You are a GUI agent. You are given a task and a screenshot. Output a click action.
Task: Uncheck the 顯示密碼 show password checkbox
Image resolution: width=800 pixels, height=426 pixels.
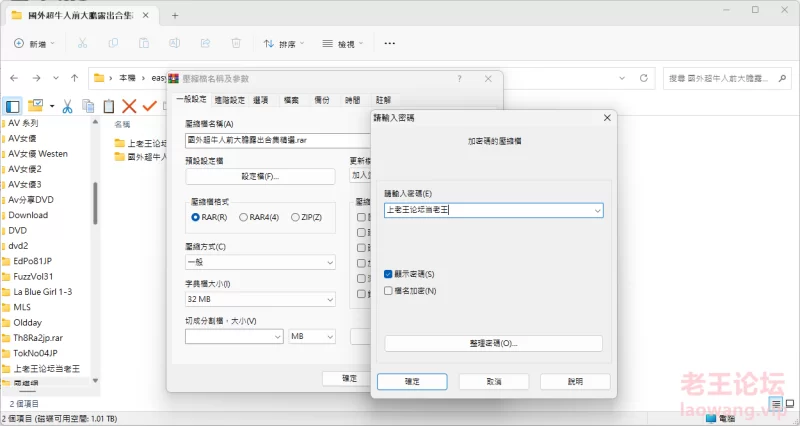coord(389,273)
